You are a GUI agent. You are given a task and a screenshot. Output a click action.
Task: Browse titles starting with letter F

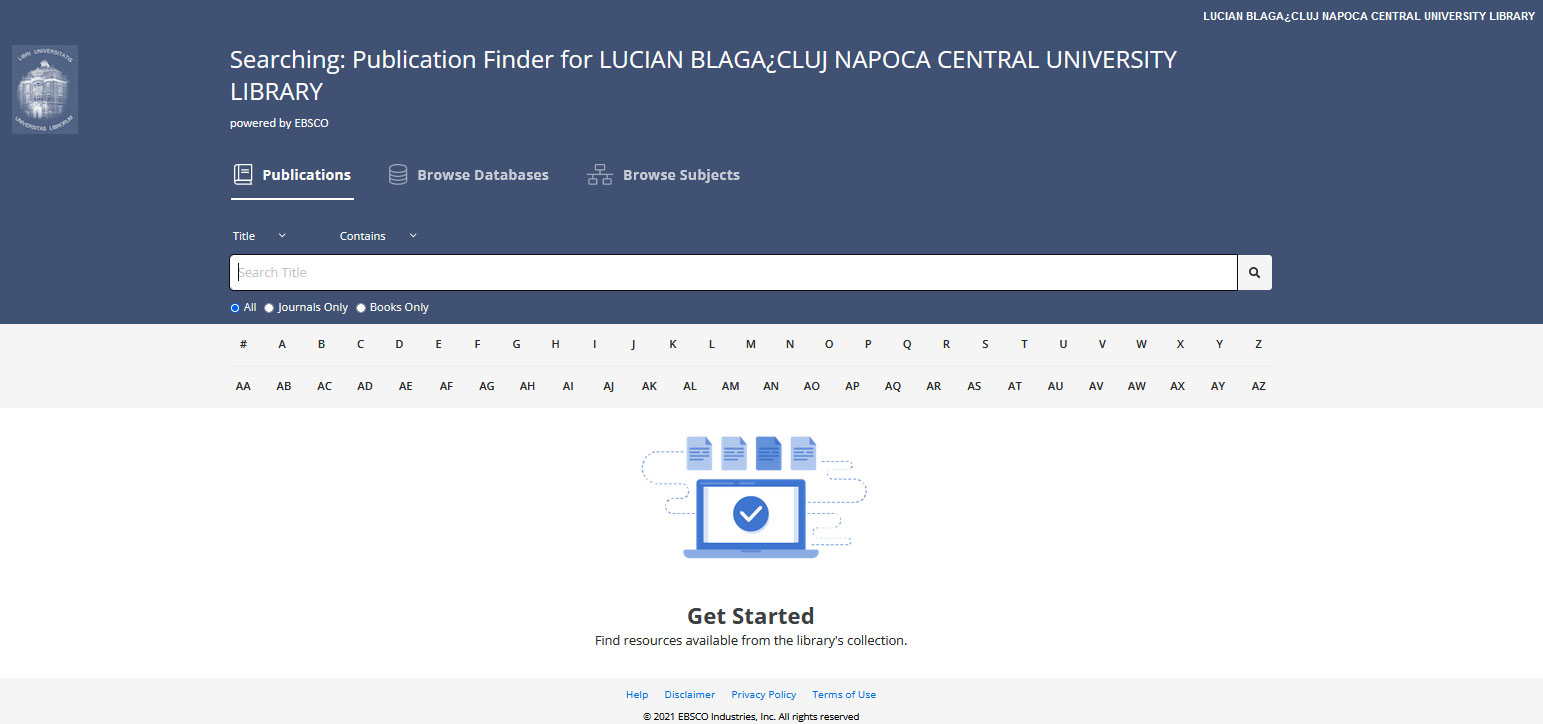pos(477,344)
